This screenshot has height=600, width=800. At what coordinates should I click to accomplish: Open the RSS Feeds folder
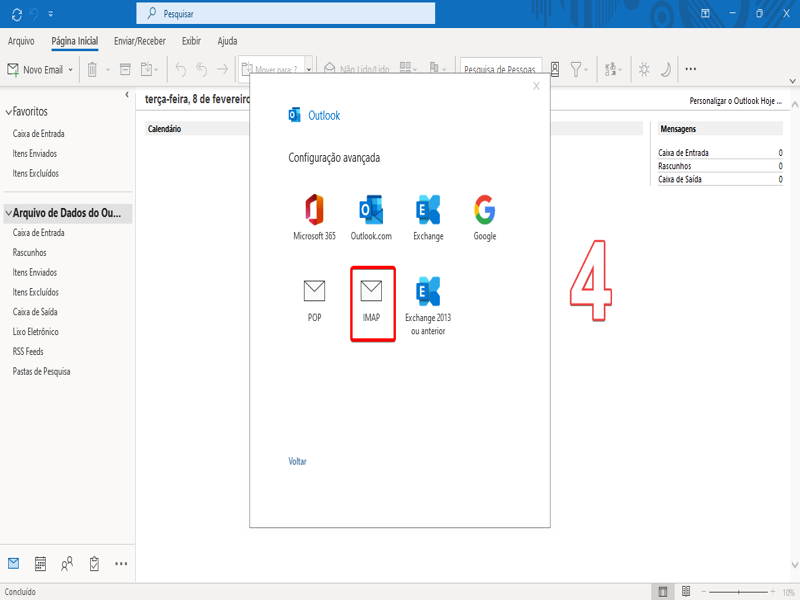click(x=28, y=352)
